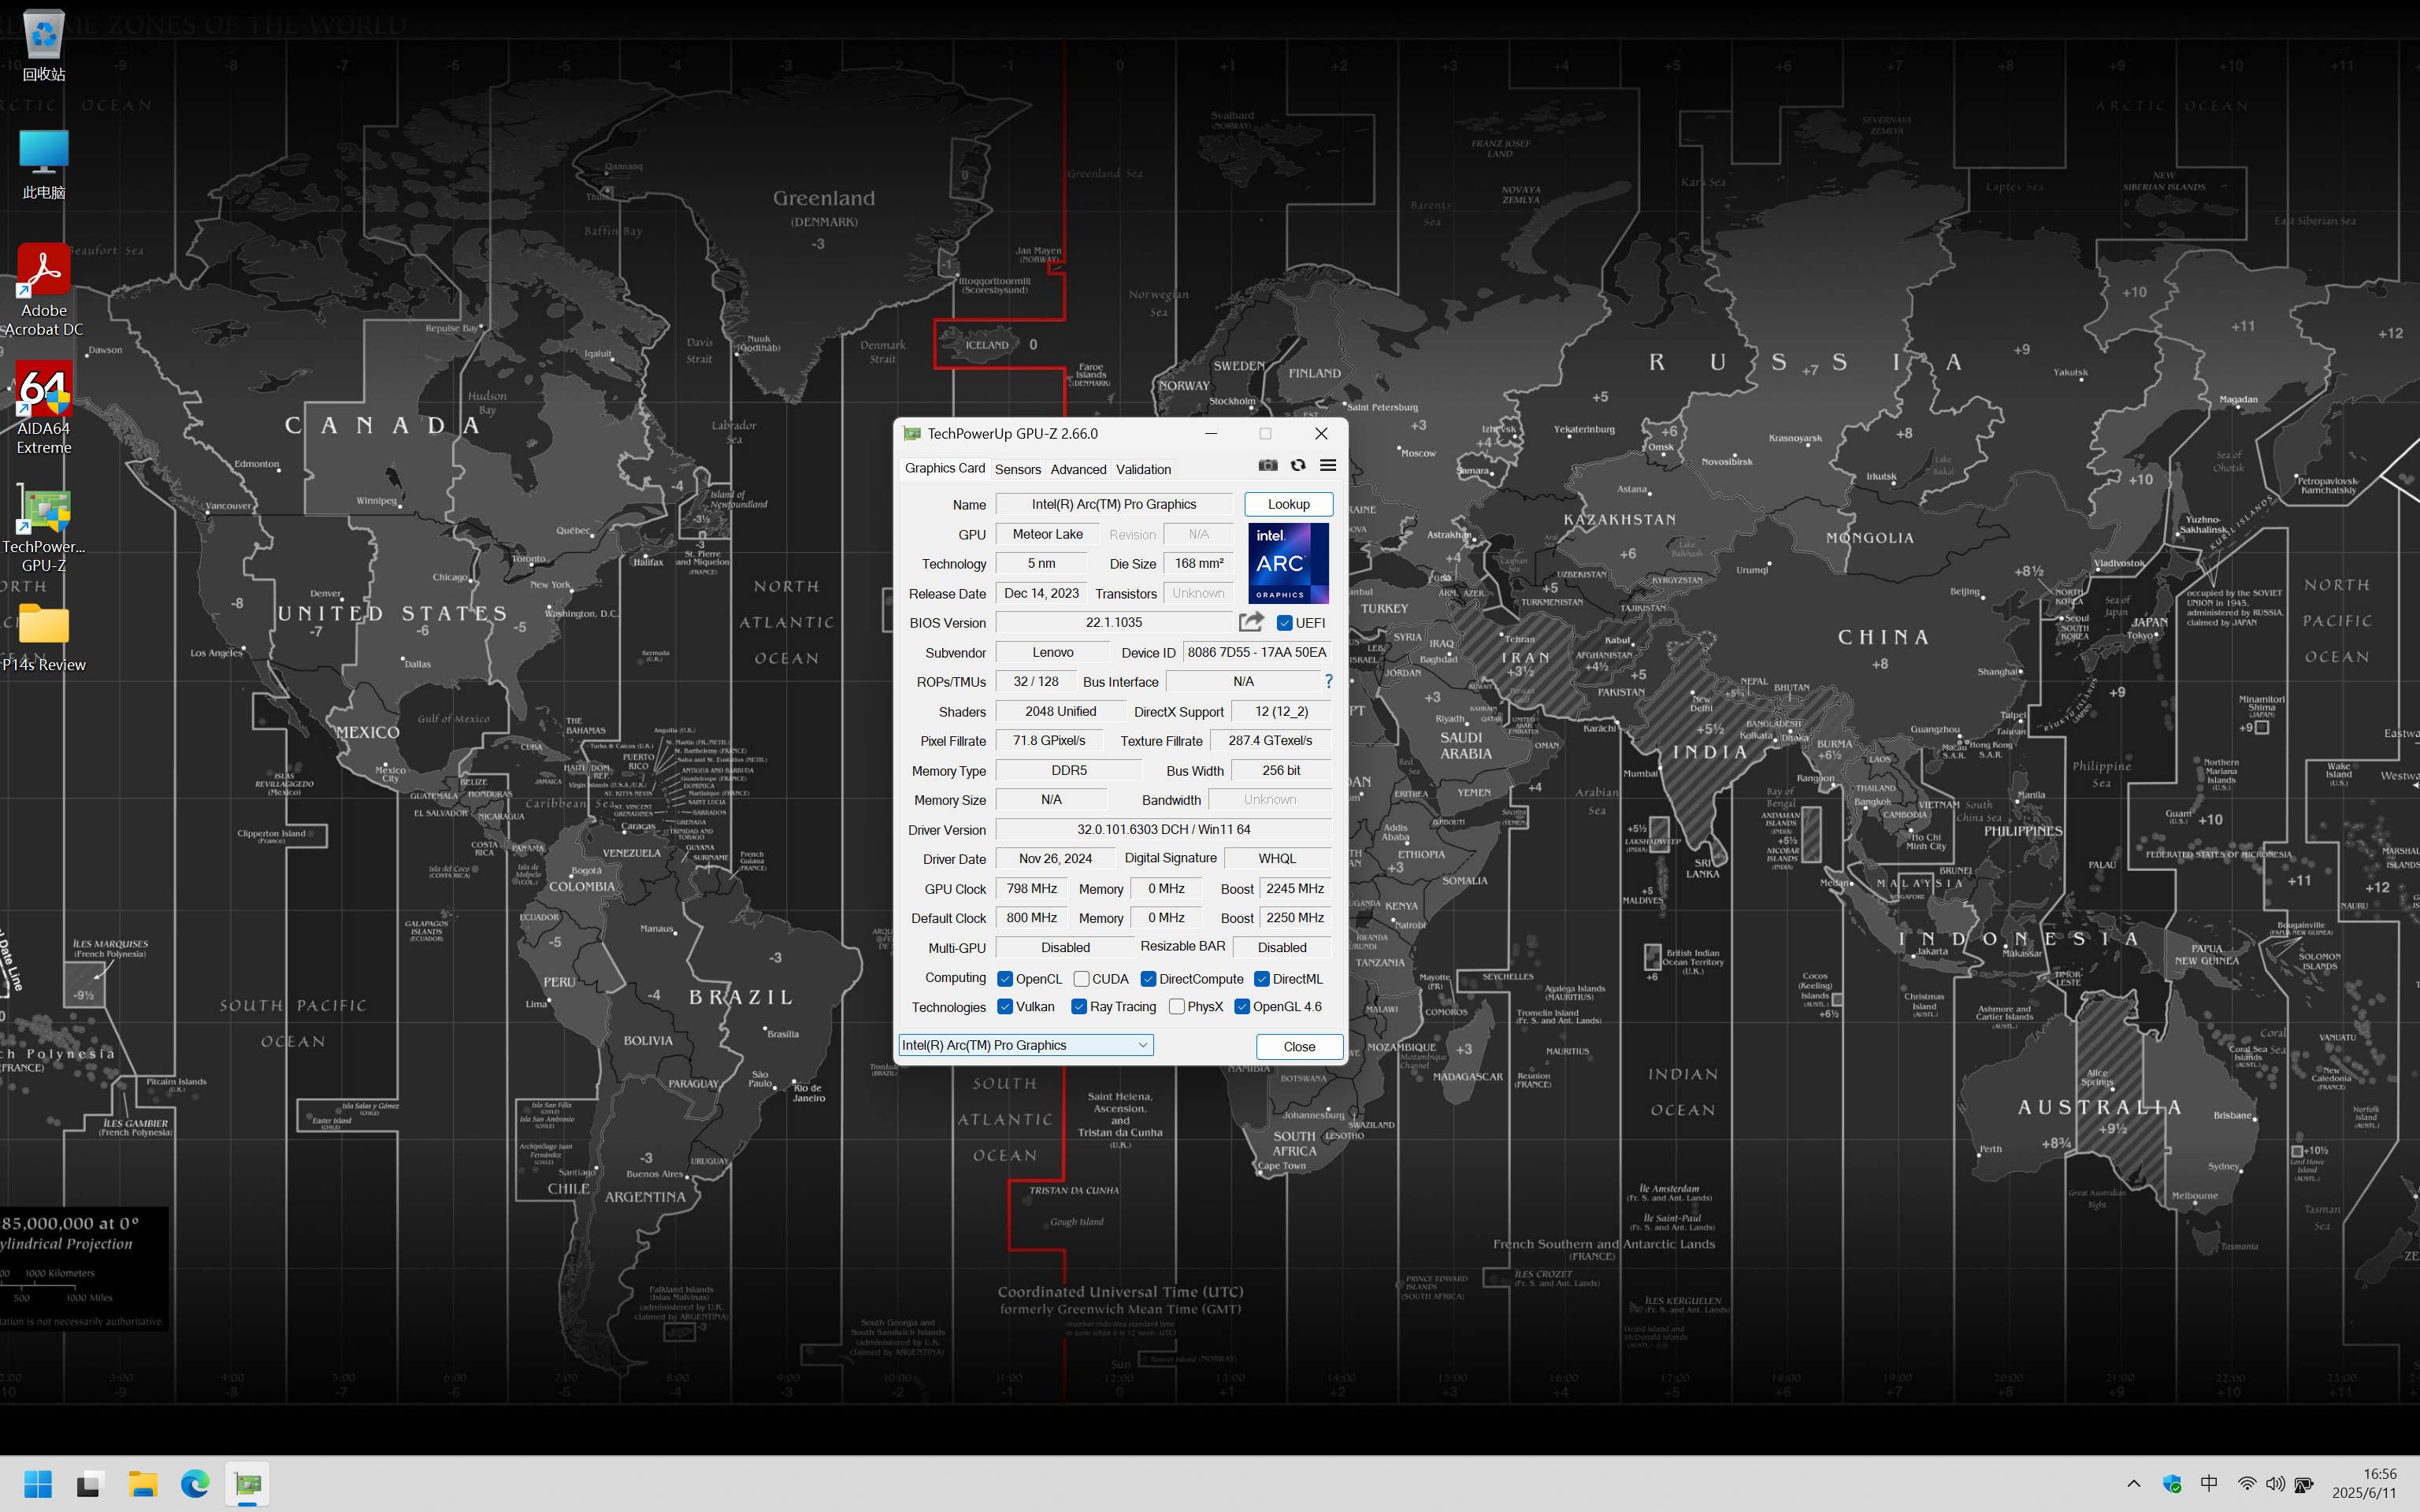Expand the hidden tray icons chevron
Viewport: 2420px width, 1512px height.
coord(2133,1484)
